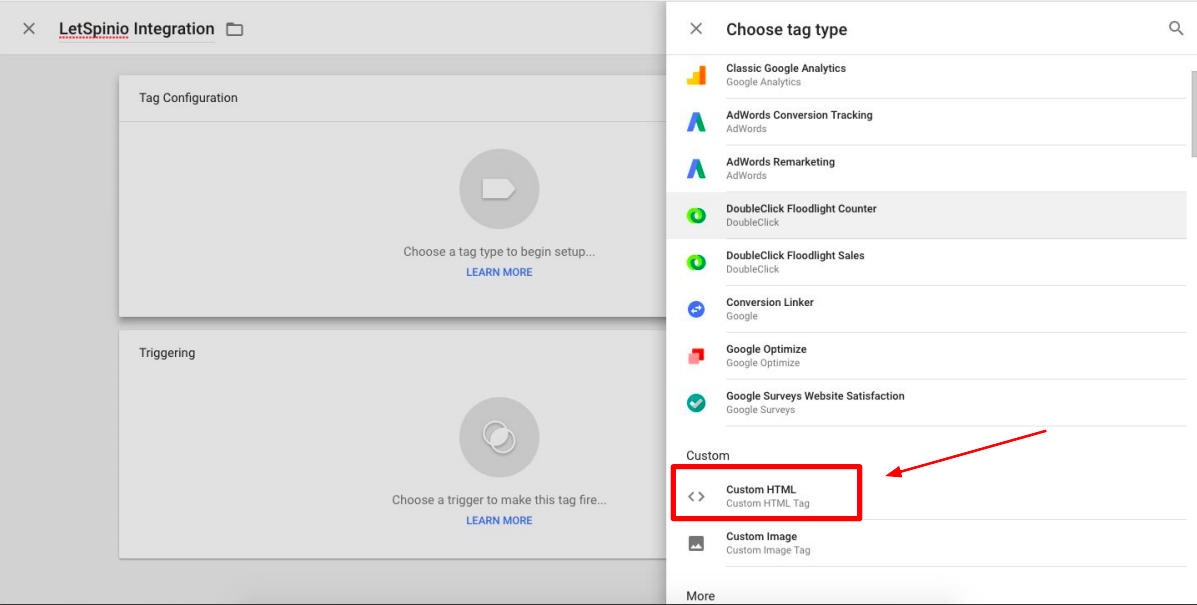This screenshot has width=1197, height=605.
Task: Click the DoubleClick Floodlight Sales icon
Action: tap(696, 262)
